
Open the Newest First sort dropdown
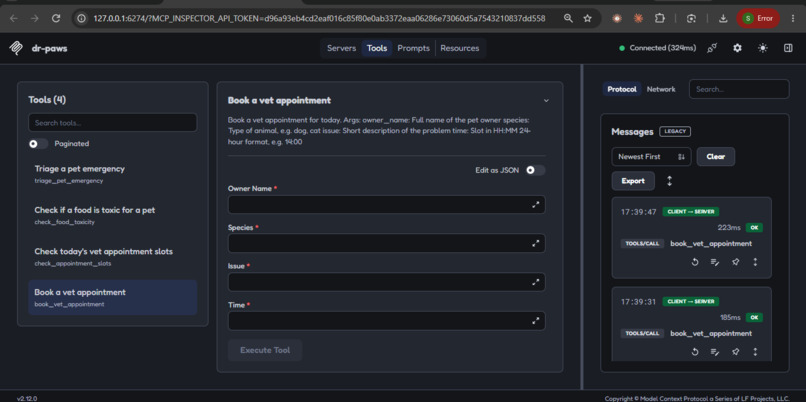tap(651, 157)
